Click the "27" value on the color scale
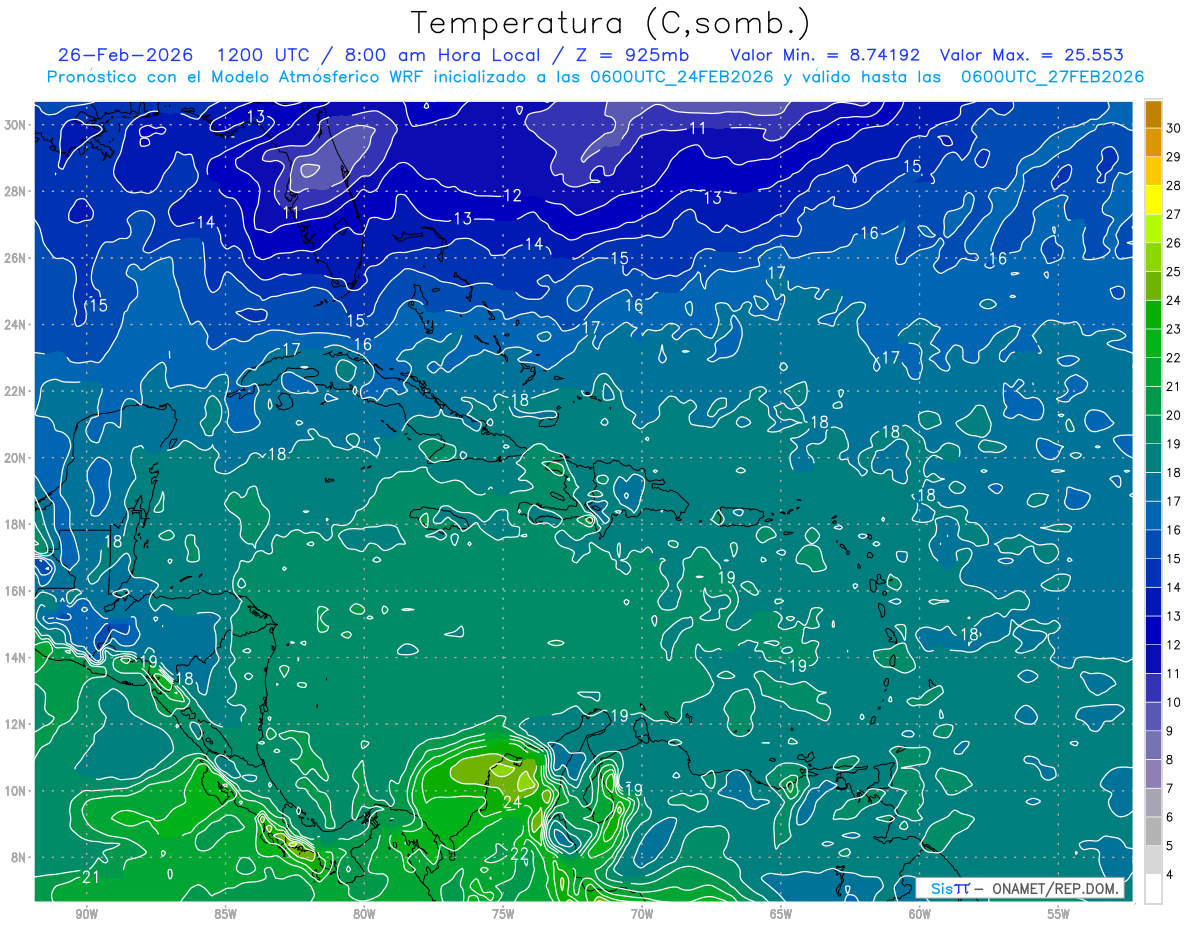The width and height of the screenshot is (1200, 927). pos(1174,214)
